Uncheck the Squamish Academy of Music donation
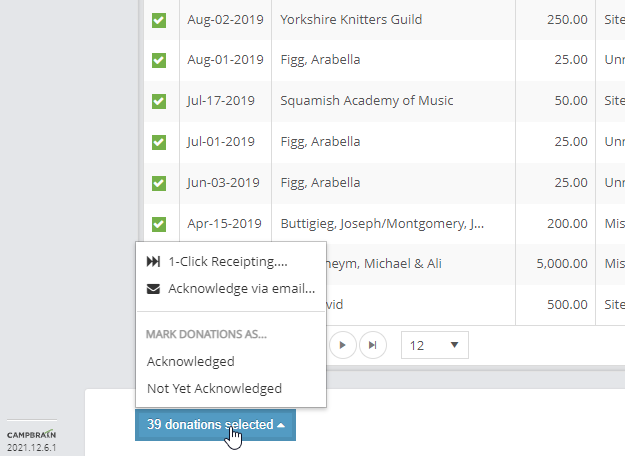This screenshot has width=625, height=456. point(159,101)
